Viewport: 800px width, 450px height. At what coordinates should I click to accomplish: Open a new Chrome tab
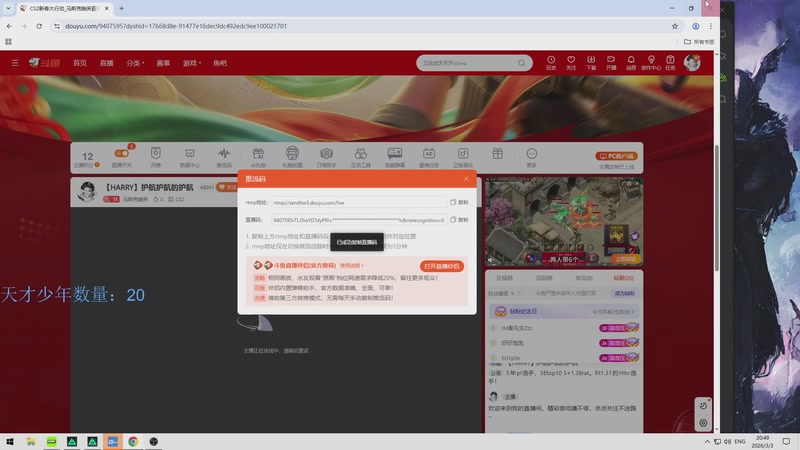121,8
